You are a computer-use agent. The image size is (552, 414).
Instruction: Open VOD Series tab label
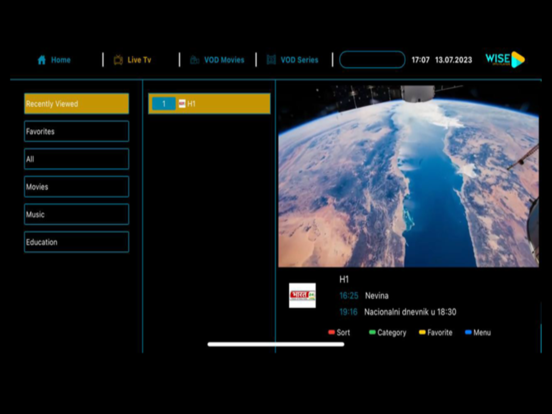click(x=299, y=60)
